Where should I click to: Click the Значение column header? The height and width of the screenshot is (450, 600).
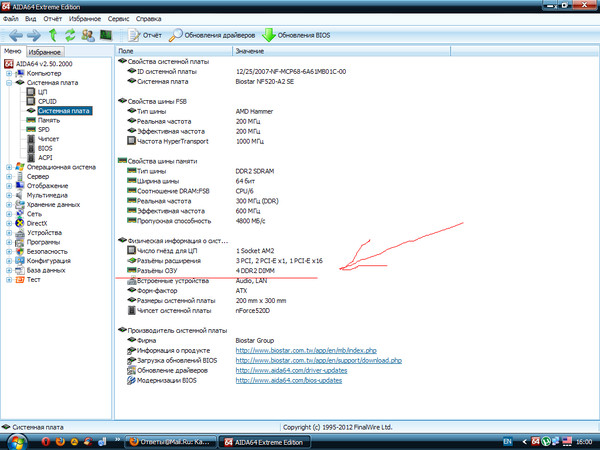[341, 51]
